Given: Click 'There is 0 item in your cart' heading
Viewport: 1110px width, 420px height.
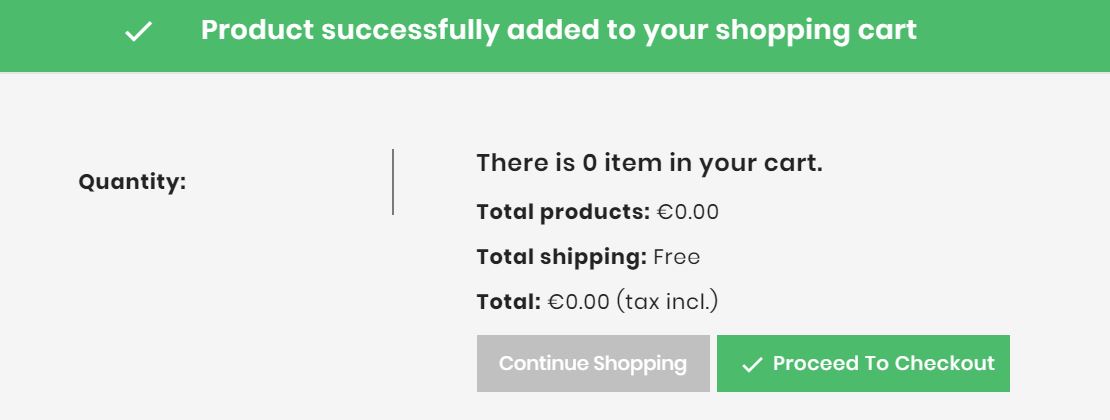Looking at the screenshot, I should (649, 164).
